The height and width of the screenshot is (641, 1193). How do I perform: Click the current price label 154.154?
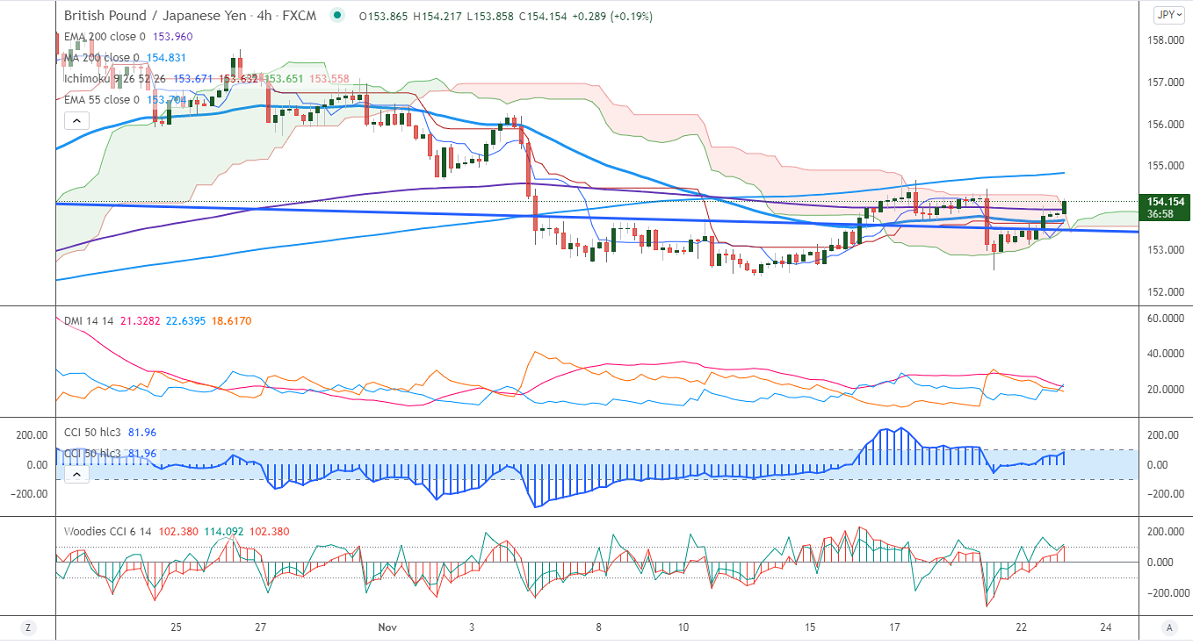tap(1166, 202)
